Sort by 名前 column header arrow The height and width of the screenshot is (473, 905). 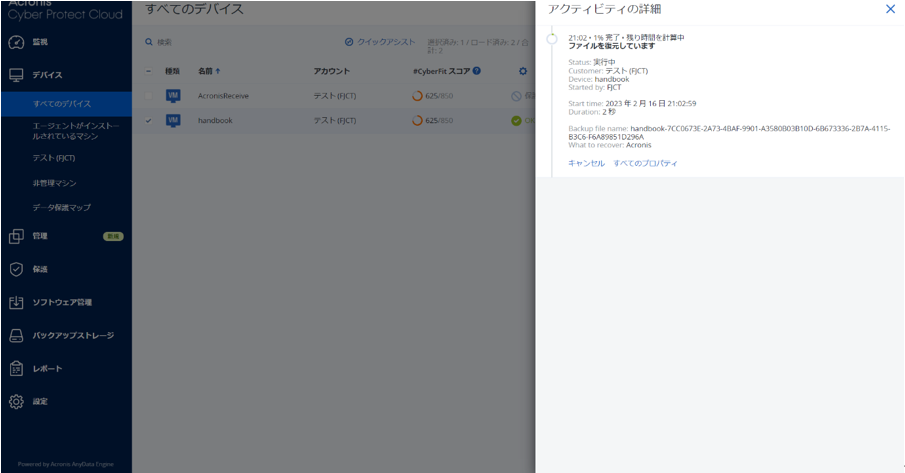218,71
